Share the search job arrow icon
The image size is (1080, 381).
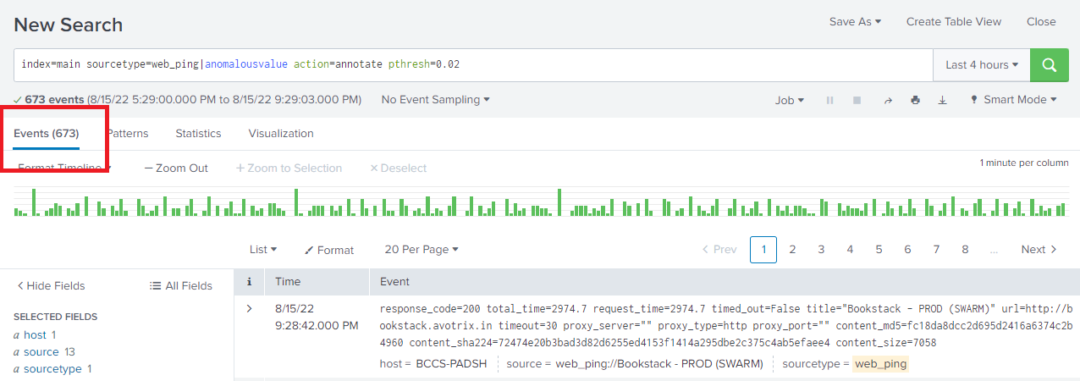click(x=888, y=100)
